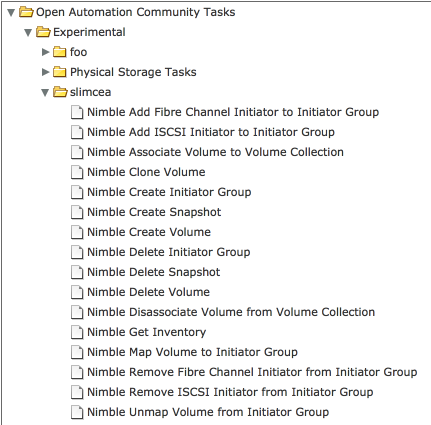Image resolution: width=431 pixels, height=425 pixels.
Task: Select Nimble Create Volume task
Action: [x=149, y=232]
